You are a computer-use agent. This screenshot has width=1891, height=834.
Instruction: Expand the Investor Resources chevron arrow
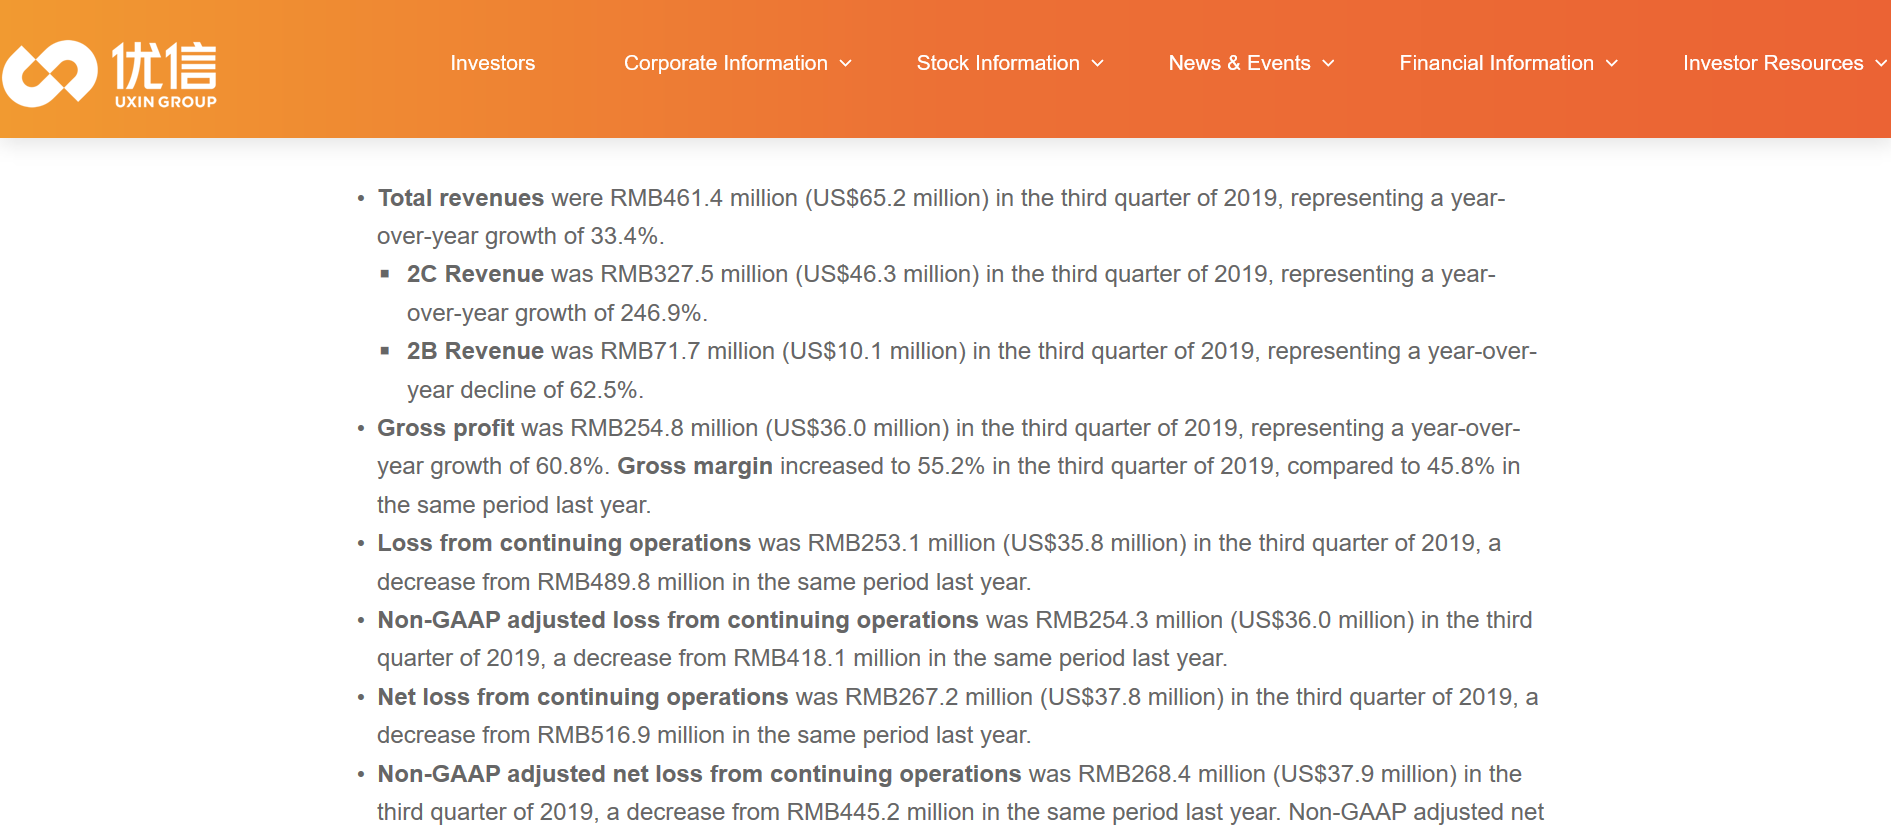(1880, 63)
